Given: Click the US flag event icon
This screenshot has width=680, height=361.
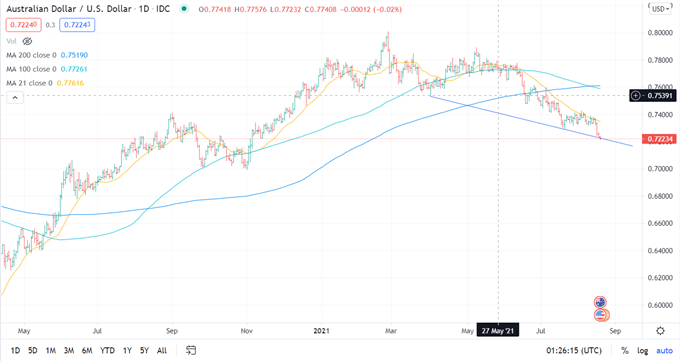Looking at the screenshot, I should [601, 315].
